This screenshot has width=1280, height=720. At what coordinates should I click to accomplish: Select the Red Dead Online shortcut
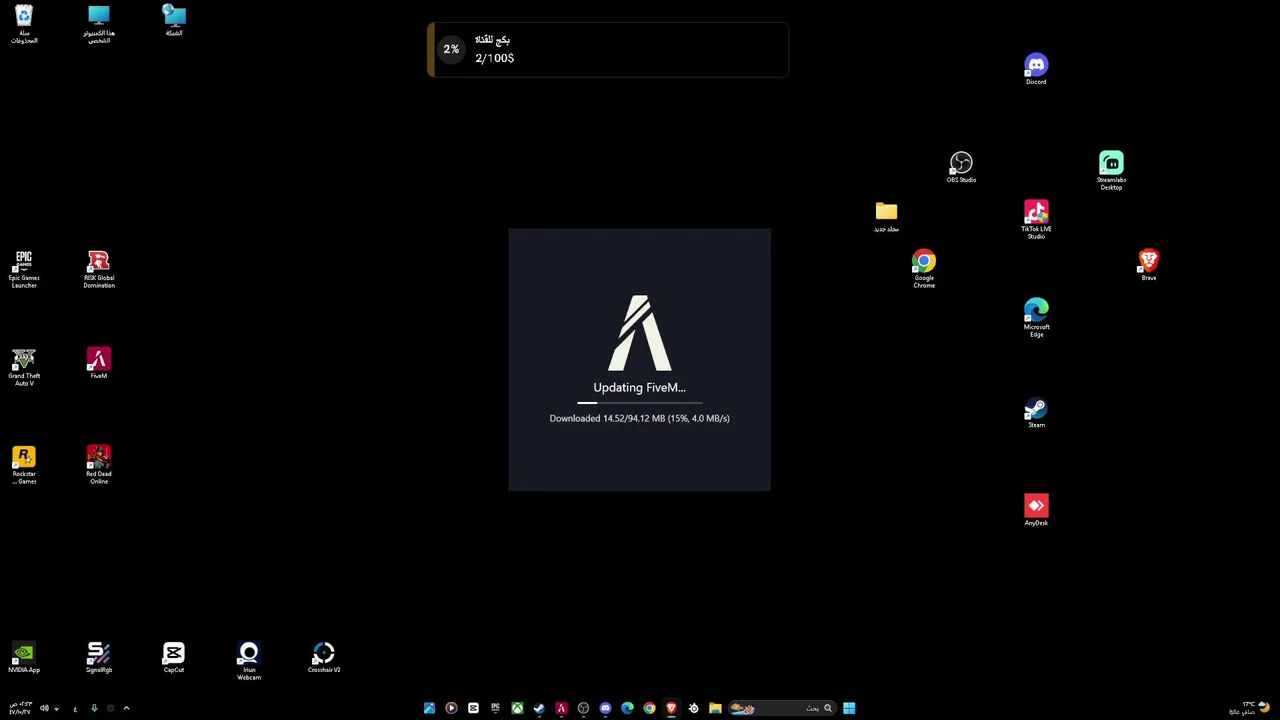(x=99, y=465)
